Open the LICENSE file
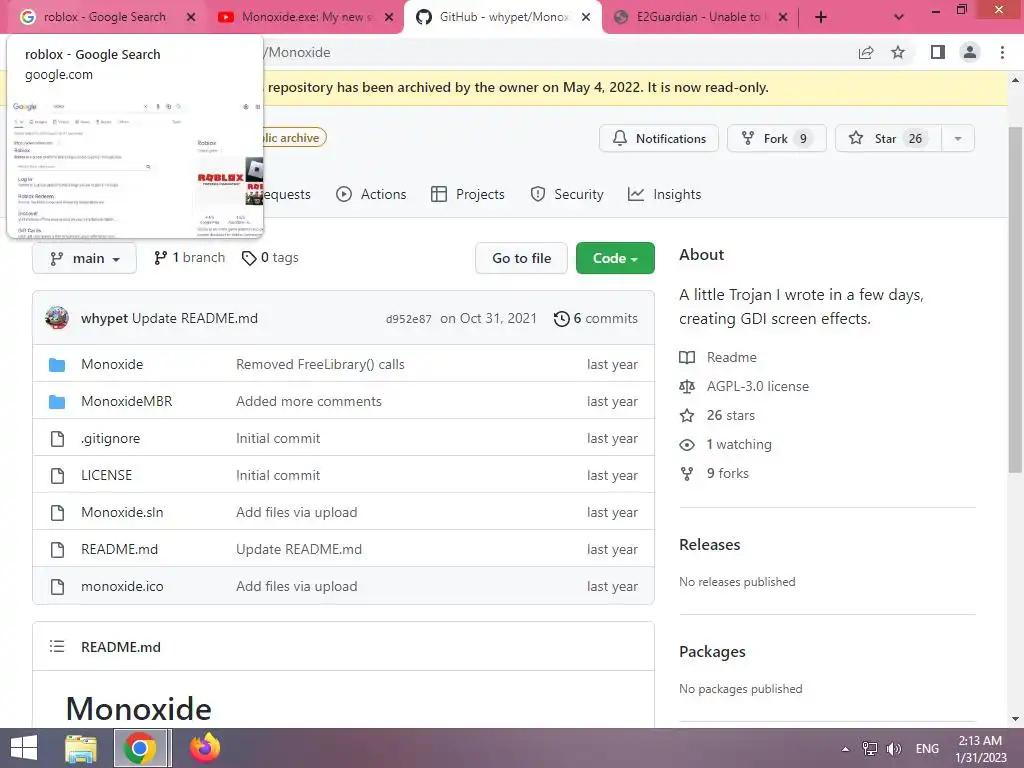The height and width of the screenshot is (768, 1024). [106, 475]
